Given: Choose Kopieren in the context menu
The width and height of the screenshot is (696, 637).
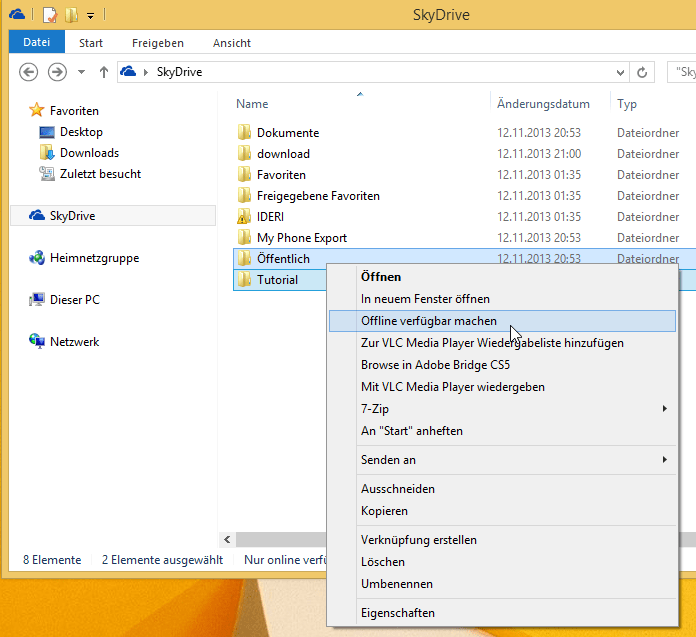Looking at the screenshot, I should coord(502,511).
